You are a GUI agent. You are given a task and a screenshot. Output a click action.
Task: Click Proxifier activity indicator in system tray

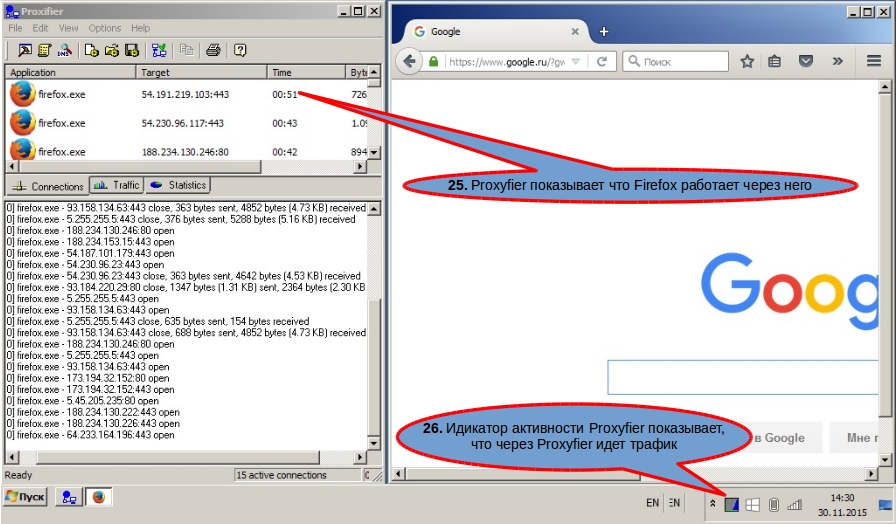click(x=731, y=505)
